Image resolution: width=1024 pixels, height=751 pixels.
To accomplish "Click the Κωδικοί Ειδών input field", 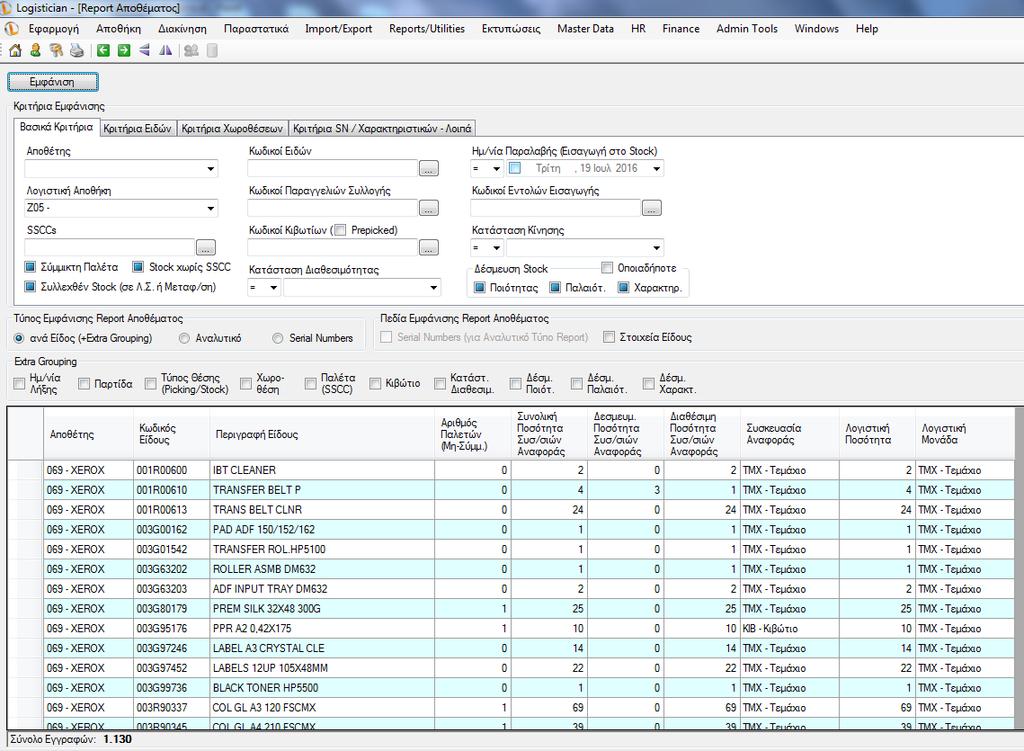I will (332, 168).
